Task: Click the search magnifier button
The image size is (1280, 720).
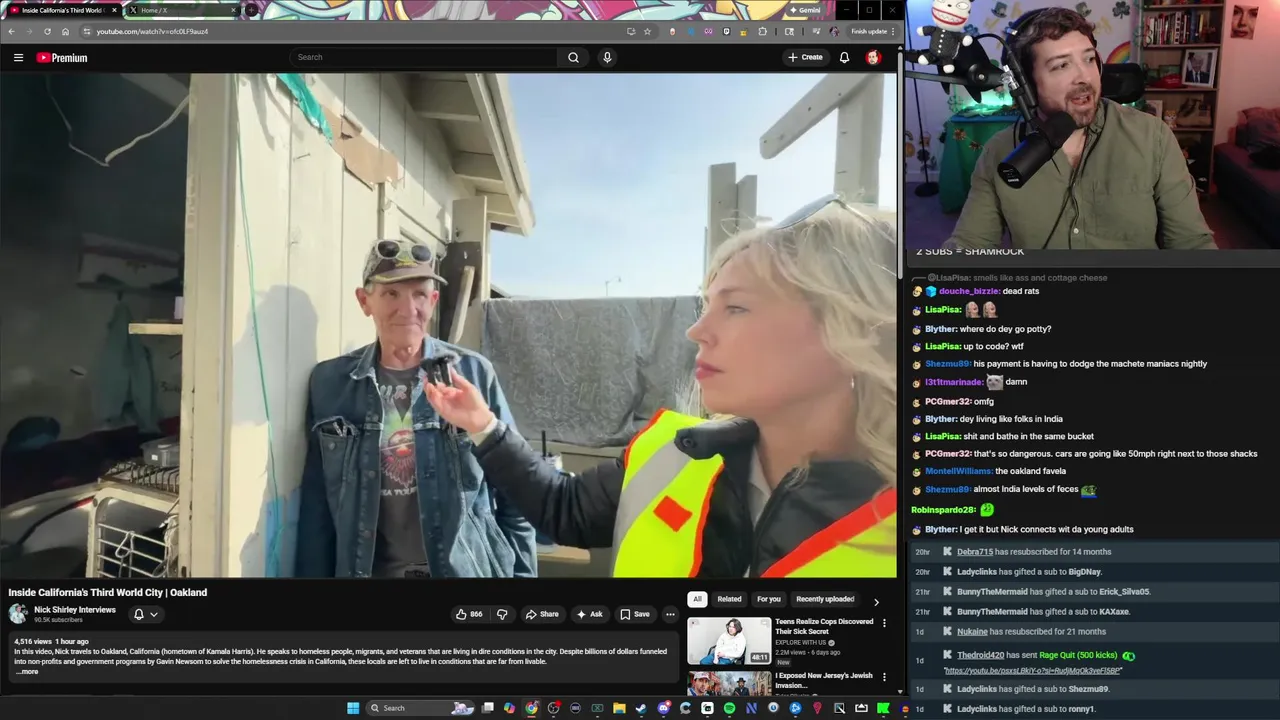Action: 573,57
